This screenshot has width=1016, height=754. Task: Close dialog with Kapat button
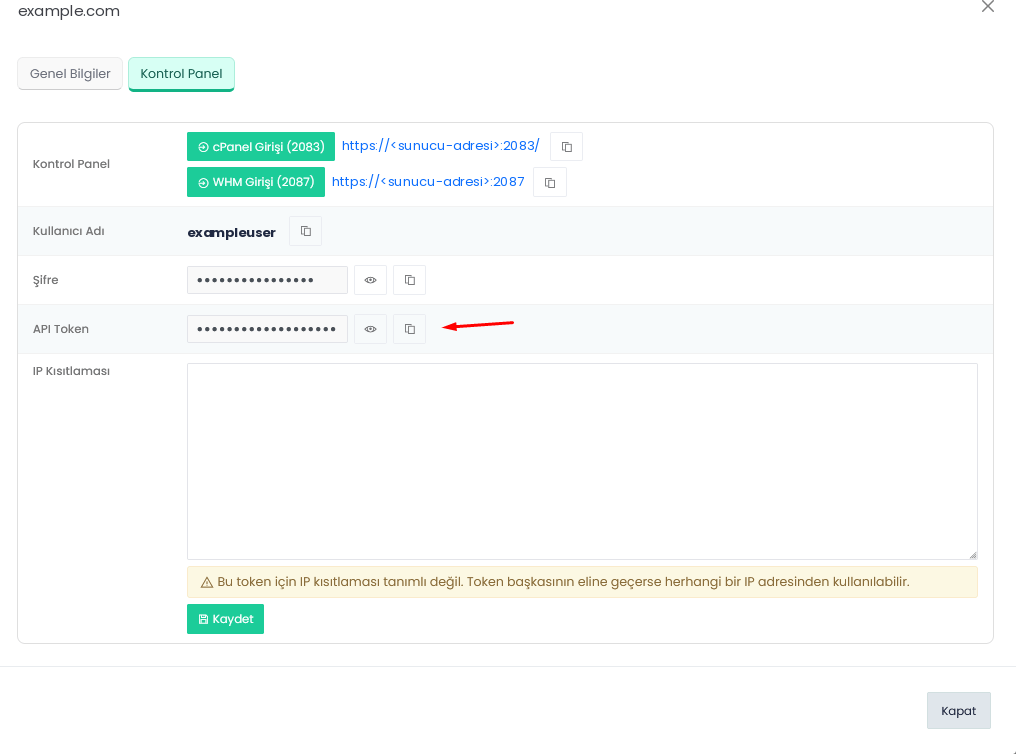958,711
